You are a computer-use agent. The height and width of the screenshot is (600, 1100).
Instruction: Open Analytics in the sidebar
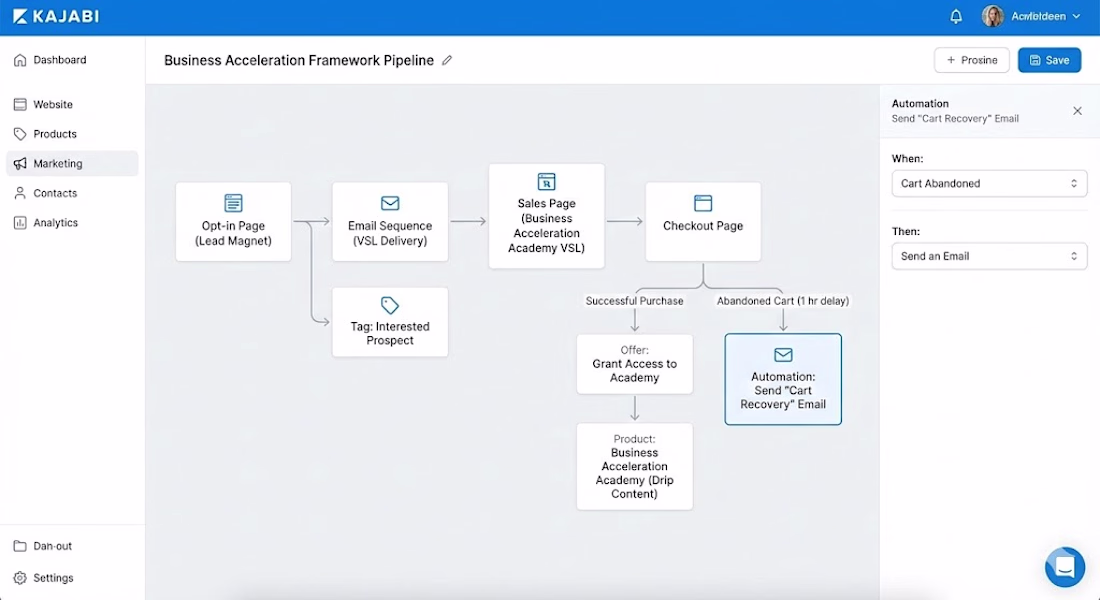pyautogui.click(x=72, y=222)
